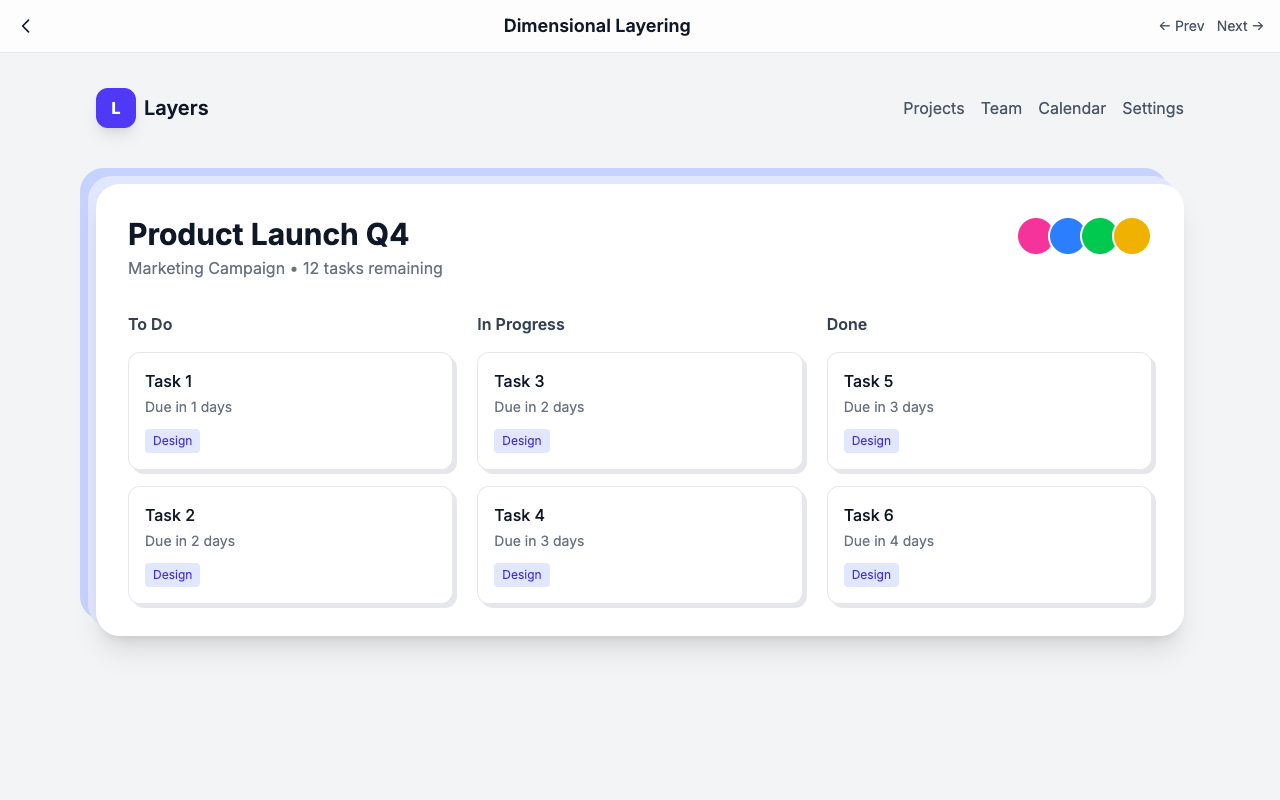Click the In Progress column heading
1280x800 pixels.
click(521, 324)
